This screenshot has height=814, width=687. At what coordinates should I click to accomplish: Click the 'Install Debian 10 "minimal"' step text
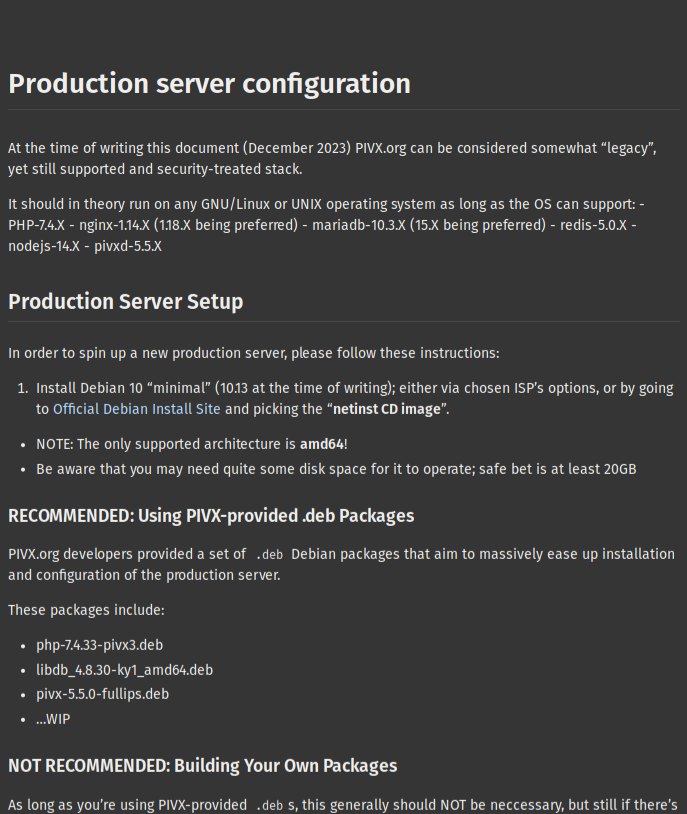pos(355,399)
